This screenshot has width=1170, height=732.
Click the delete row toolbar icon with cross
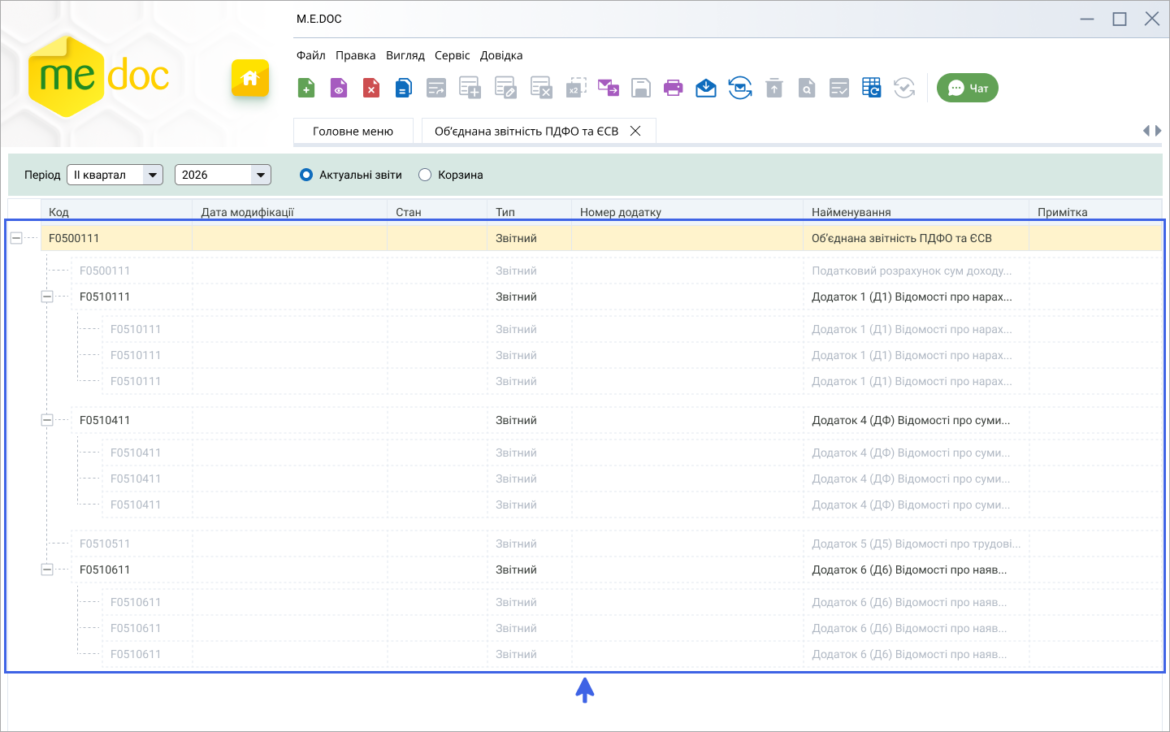coord(541,88)
